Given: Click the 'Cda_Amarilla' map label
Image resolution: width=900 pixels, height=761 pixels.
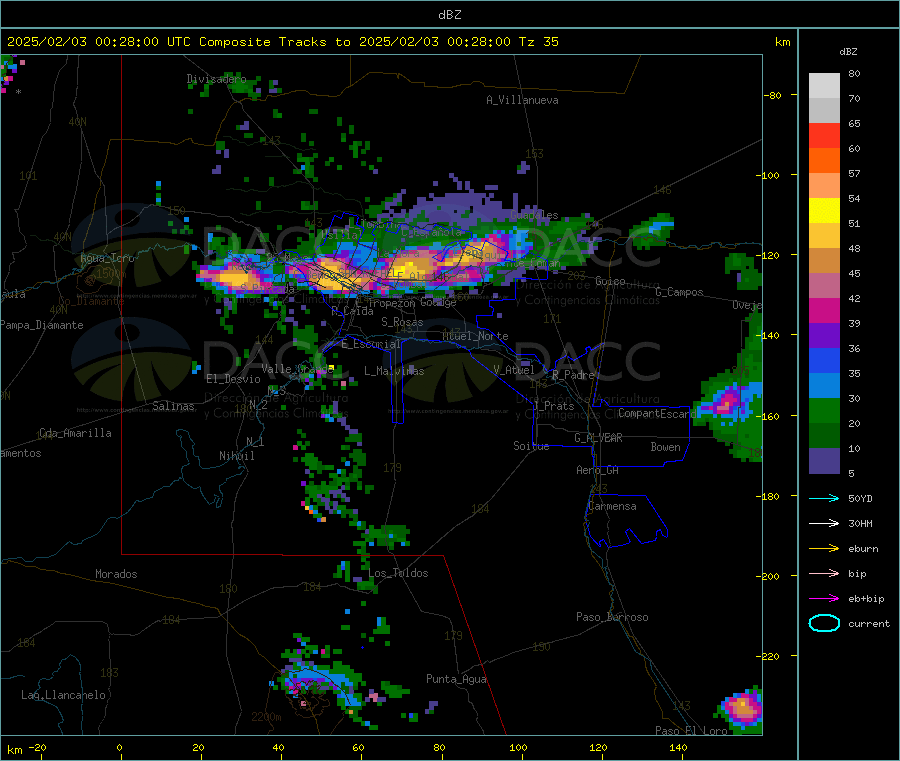Looking at the screenshot, I should click(x=75, y=433).
